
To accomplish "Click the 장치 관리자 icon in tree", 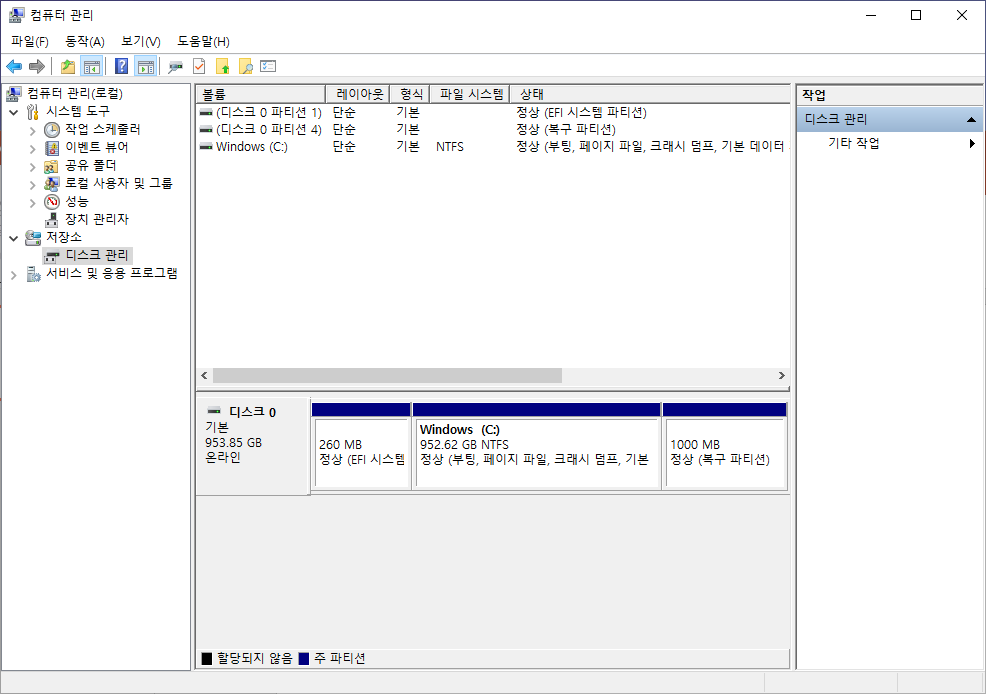I will point(52,219).
